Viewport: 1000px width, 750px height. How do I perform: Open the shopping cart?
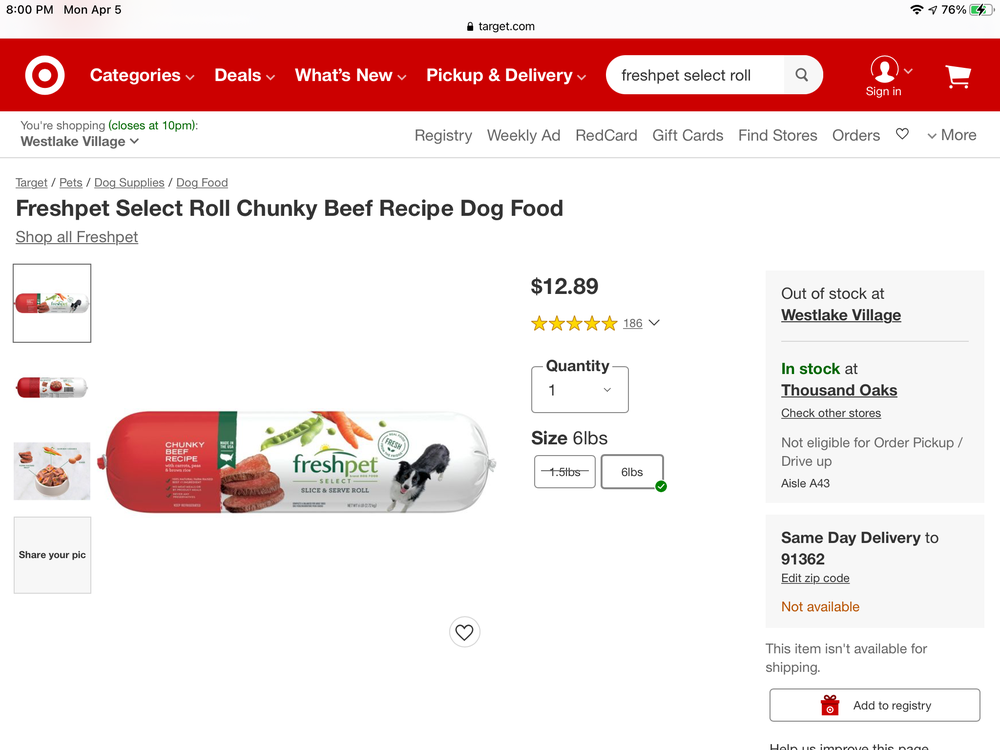(x=958, y=76)
